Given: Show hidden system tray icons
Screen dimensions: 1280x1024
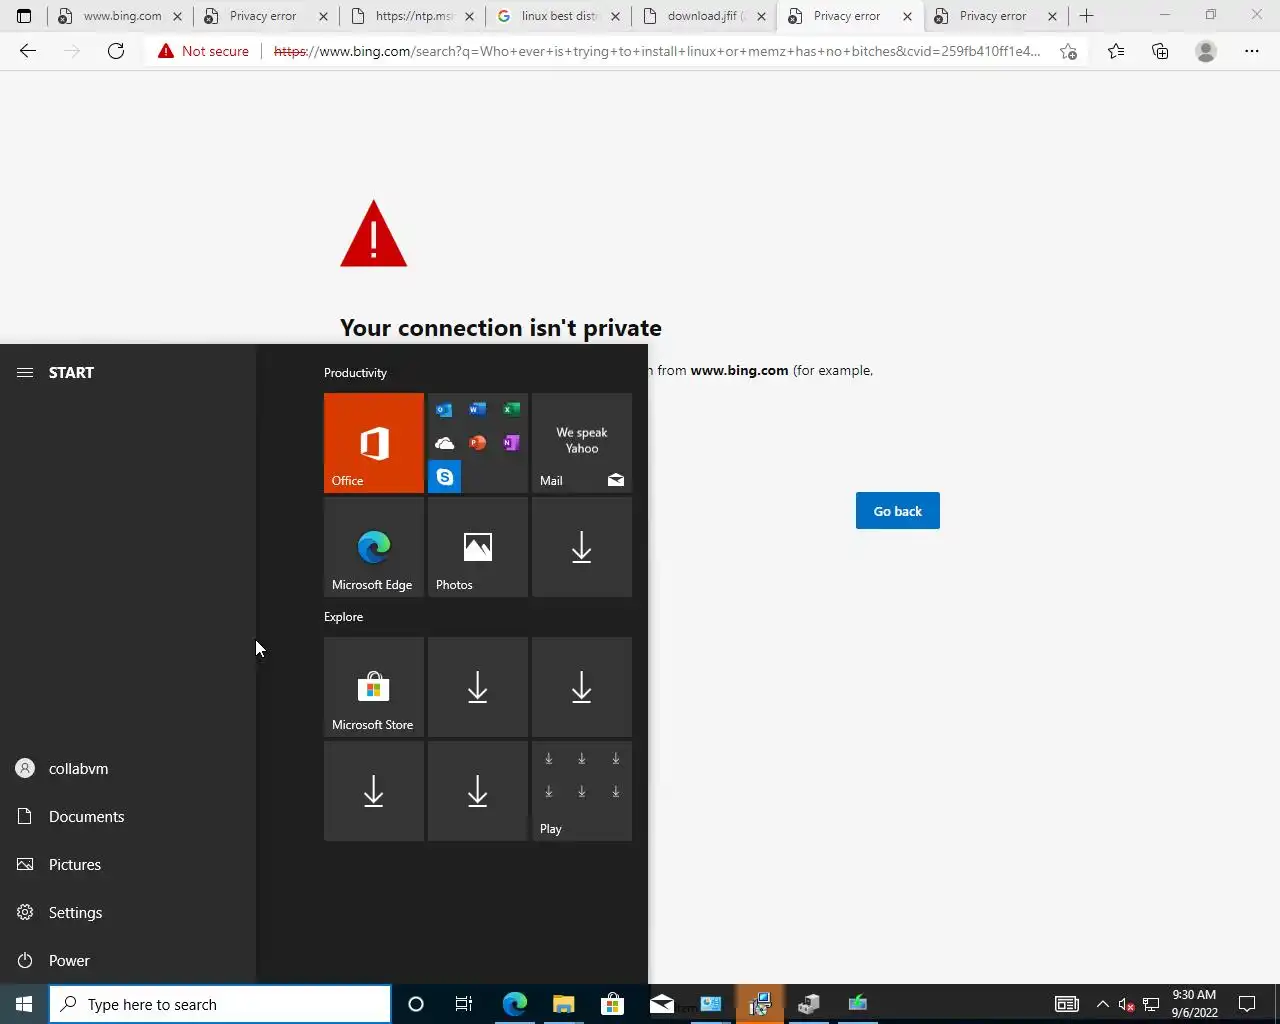Looking at the screenshot, I should pyautogui.click(x=1103, y=1004).
